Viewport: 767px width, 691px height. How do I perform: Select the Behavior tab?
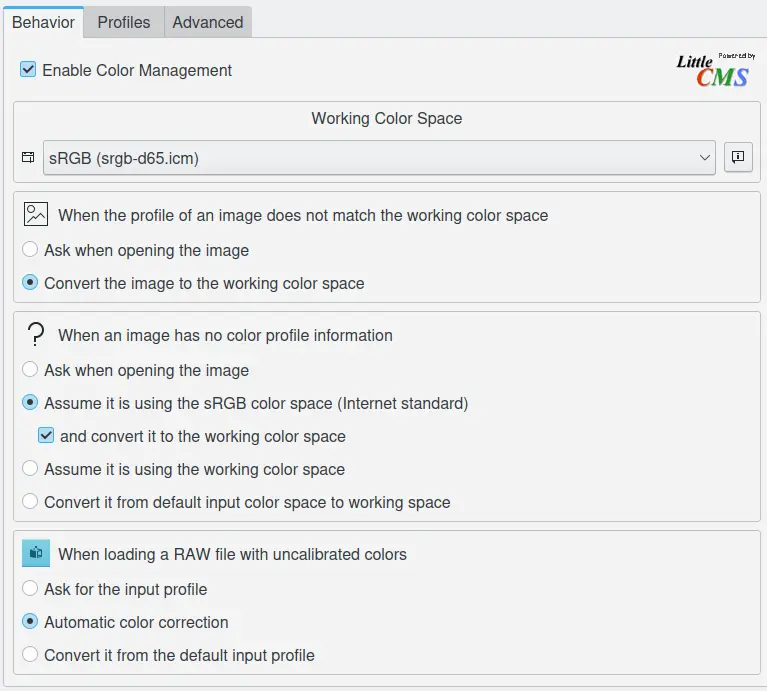(43, 22)
